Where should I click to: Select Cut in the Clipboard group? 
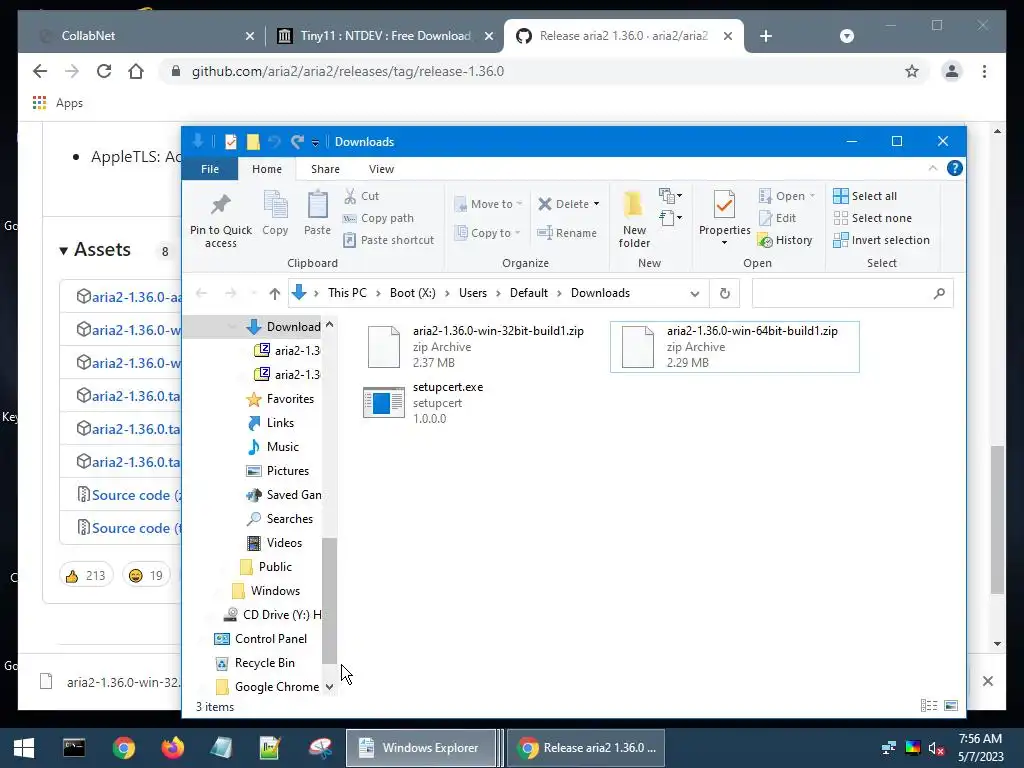pos(361,196)
